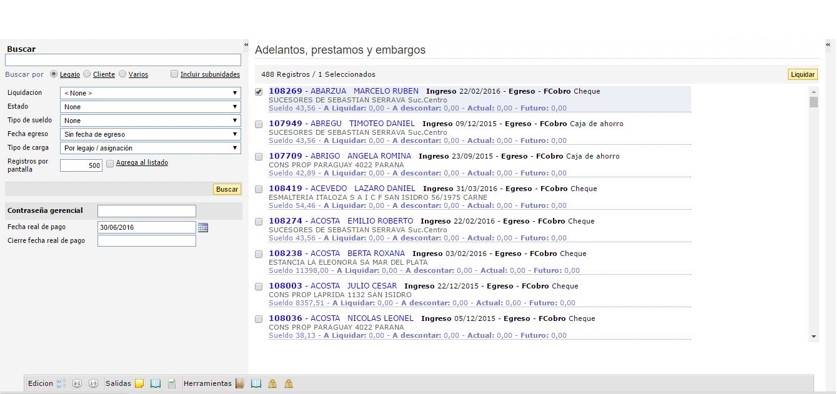This screenshot has height=394, width=837.
Task: Click the scrollbar down arrow of the list
Action: click(x=814, y=336)
